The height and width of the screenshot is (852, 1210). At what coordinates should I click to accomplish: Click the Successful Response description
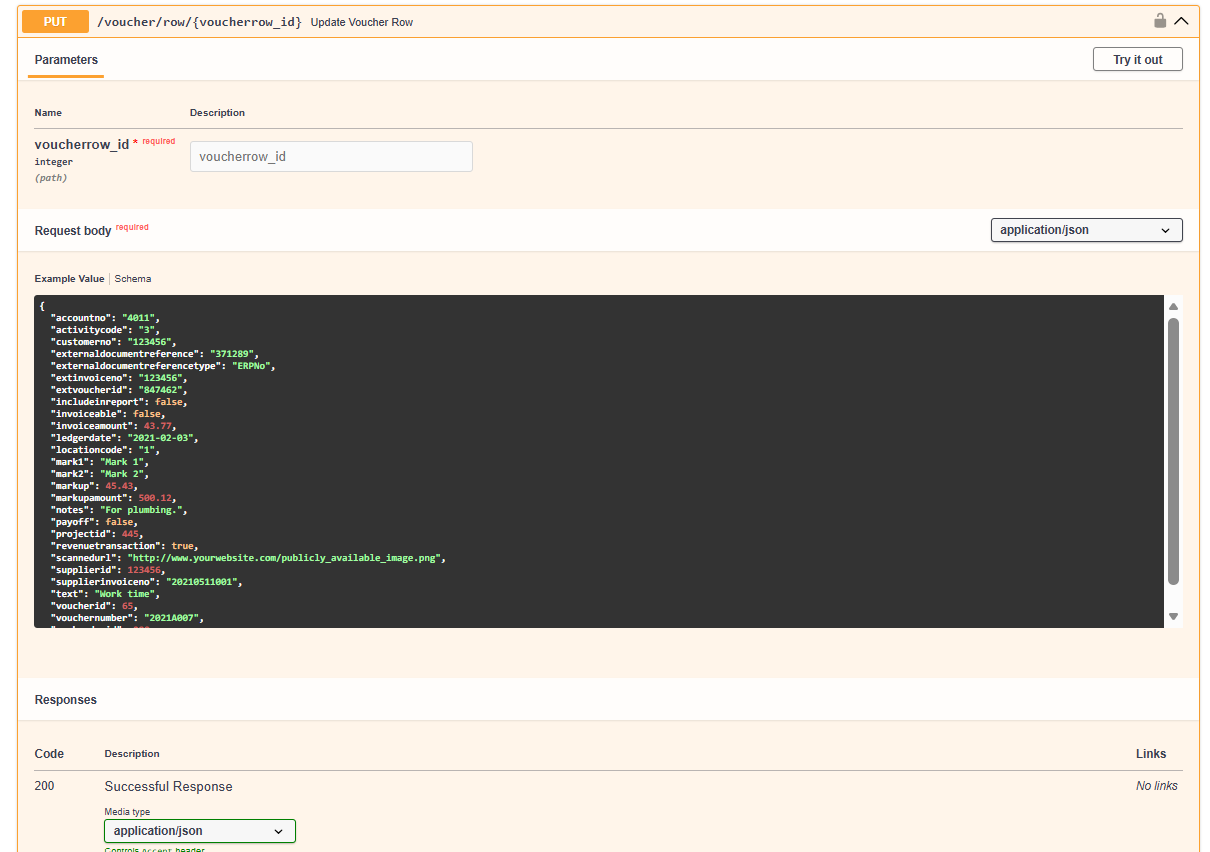(x=168, y=786)
